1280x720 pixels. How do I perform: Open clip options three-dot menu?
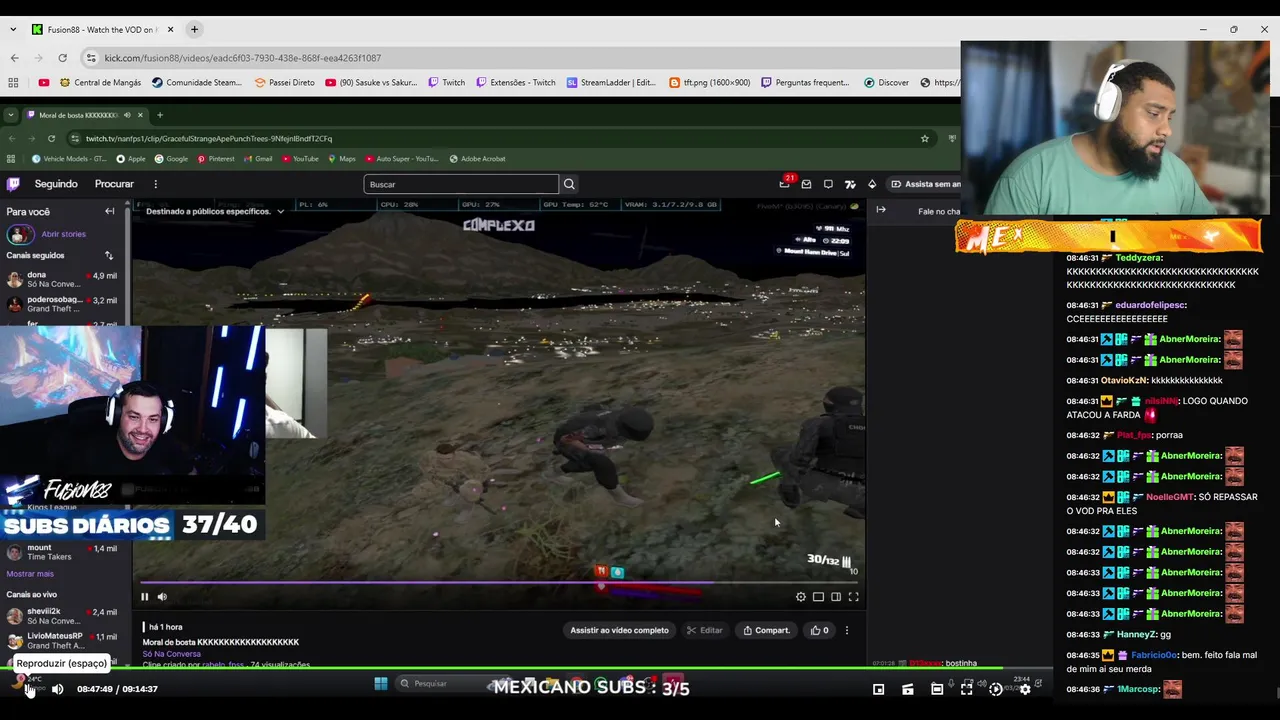point(846,630)
